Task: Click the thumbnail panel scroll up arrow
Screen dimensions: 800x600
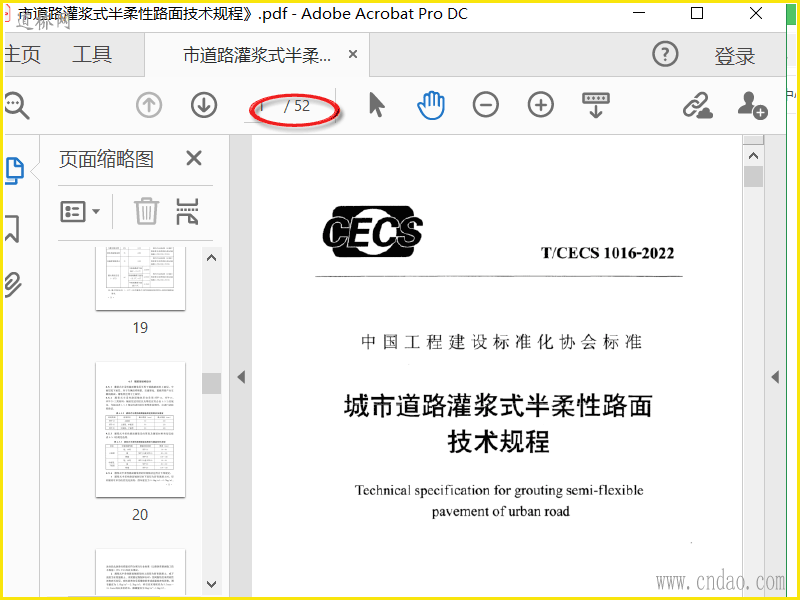Action: coord(211,258)
